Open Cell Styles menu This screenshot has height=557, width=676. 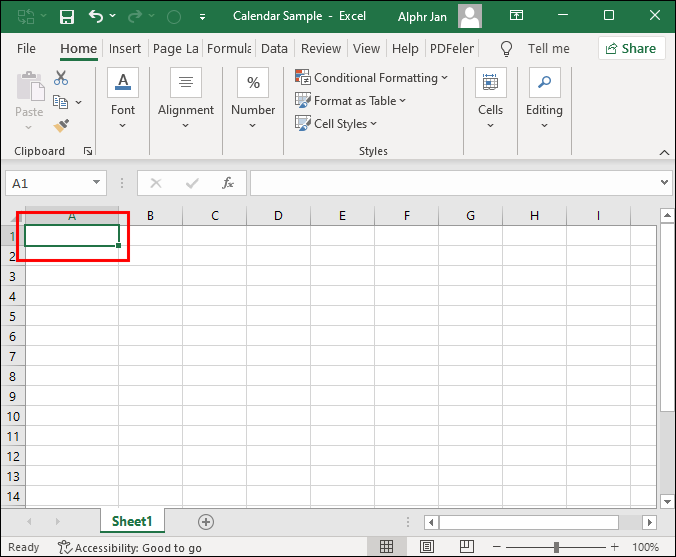[x=336, y=124]
